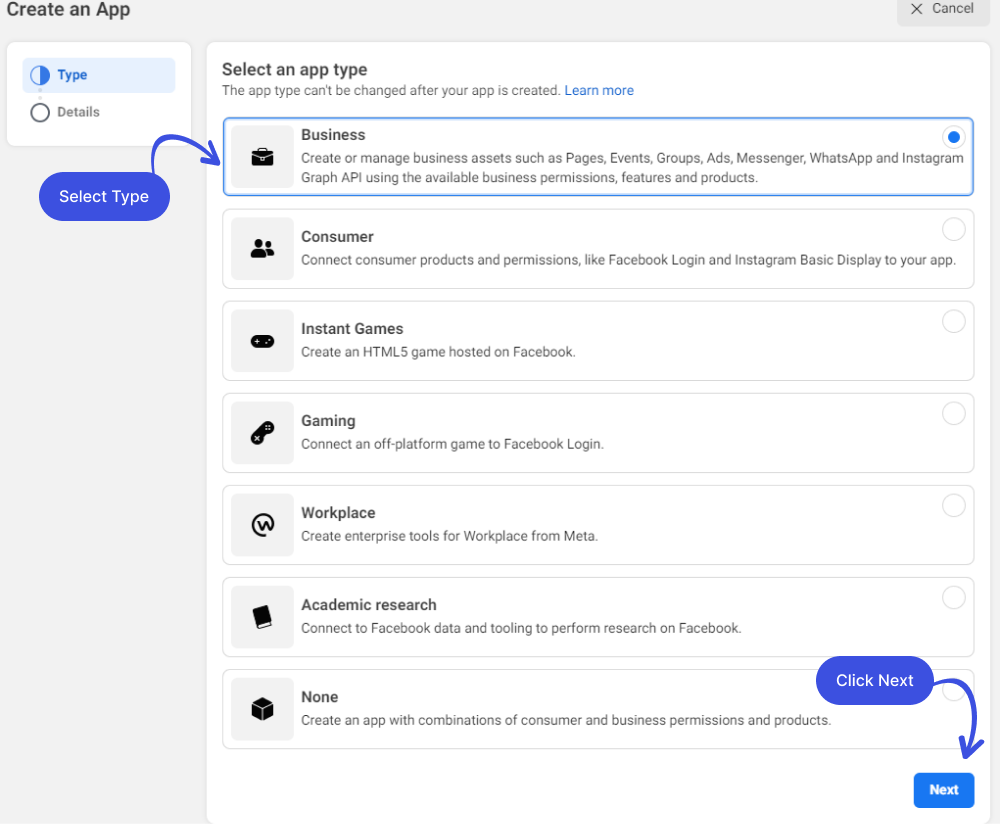The image size is (1000, 824).
Task: Cancel the app creation
Action: coord(943,9)
